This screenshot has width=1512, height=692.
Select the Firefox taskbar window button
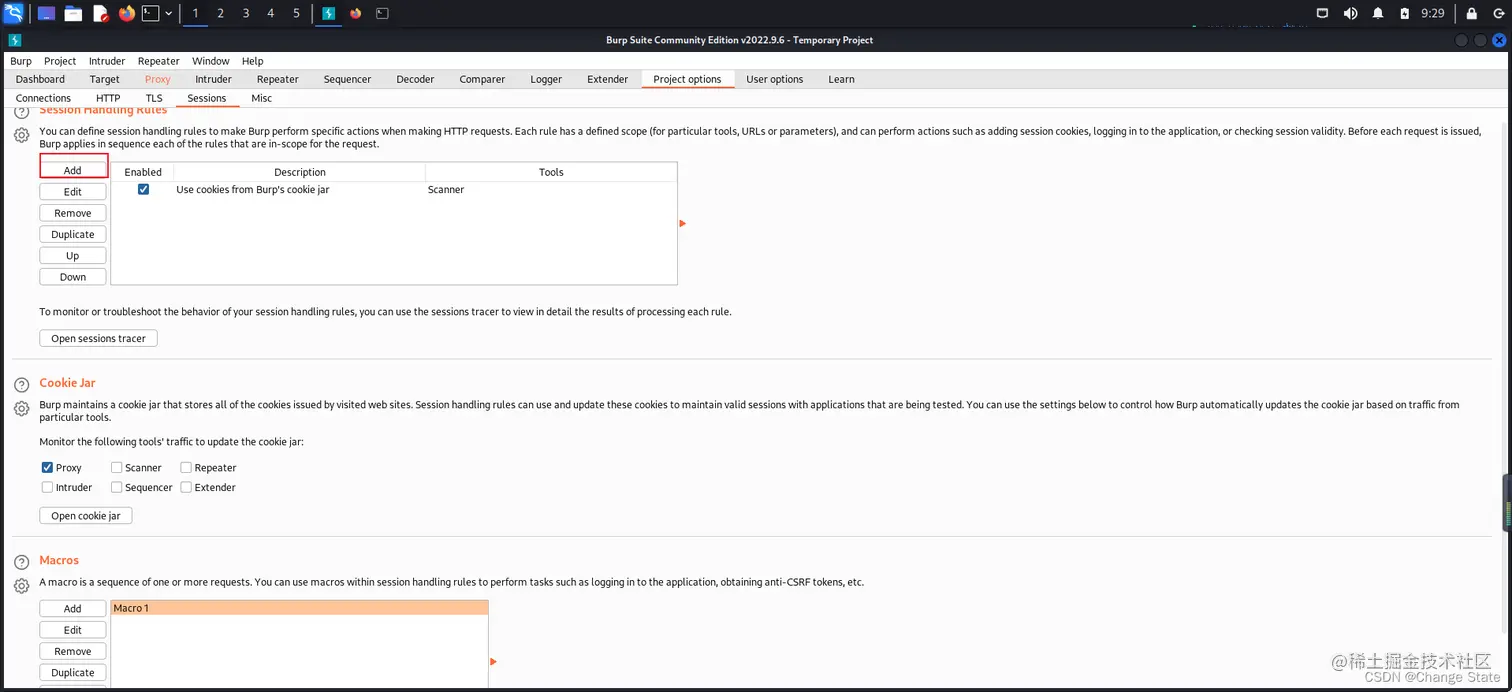pyautogui.click(x=355, y=13)
